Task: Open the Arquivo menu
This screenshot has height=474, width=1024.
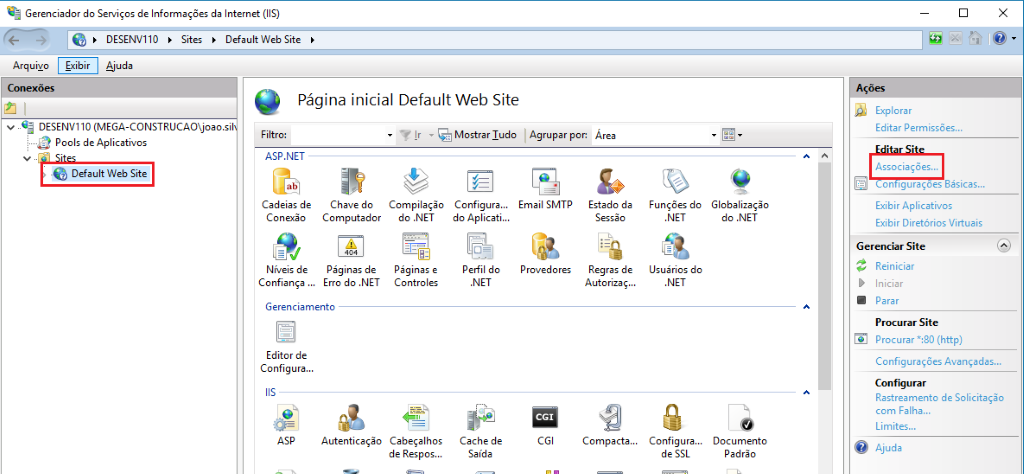Action: (30, 66)
